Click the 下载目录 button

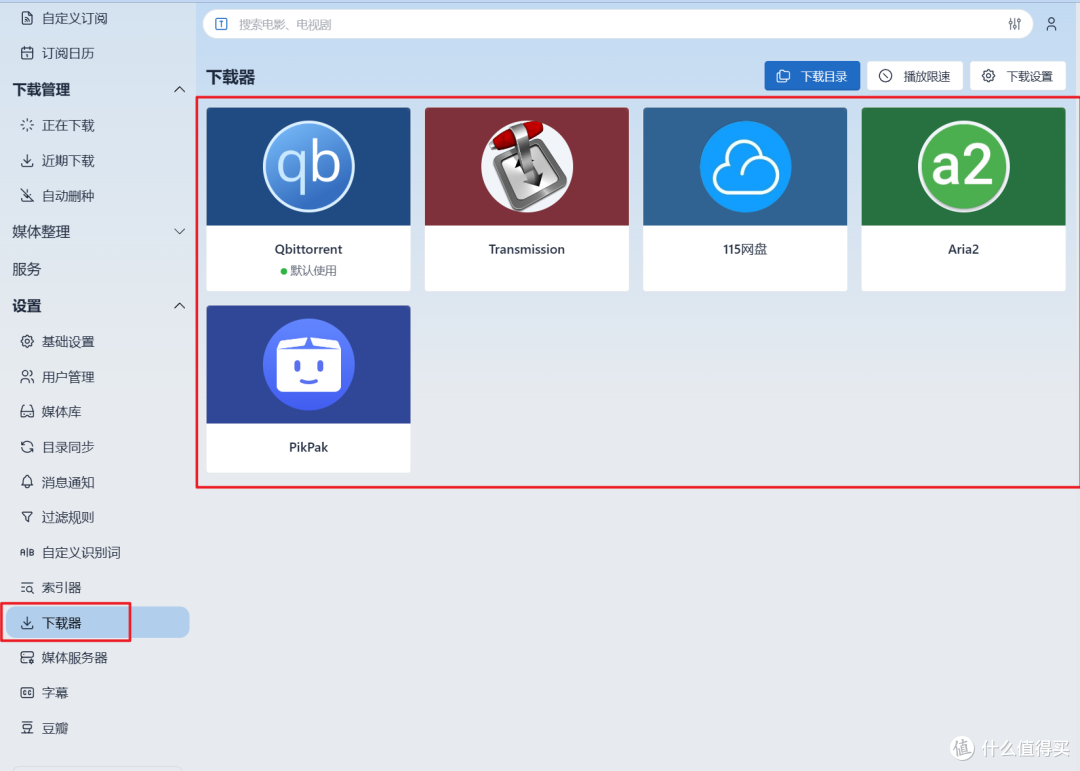pyautogui.click(x=812, y=76)
